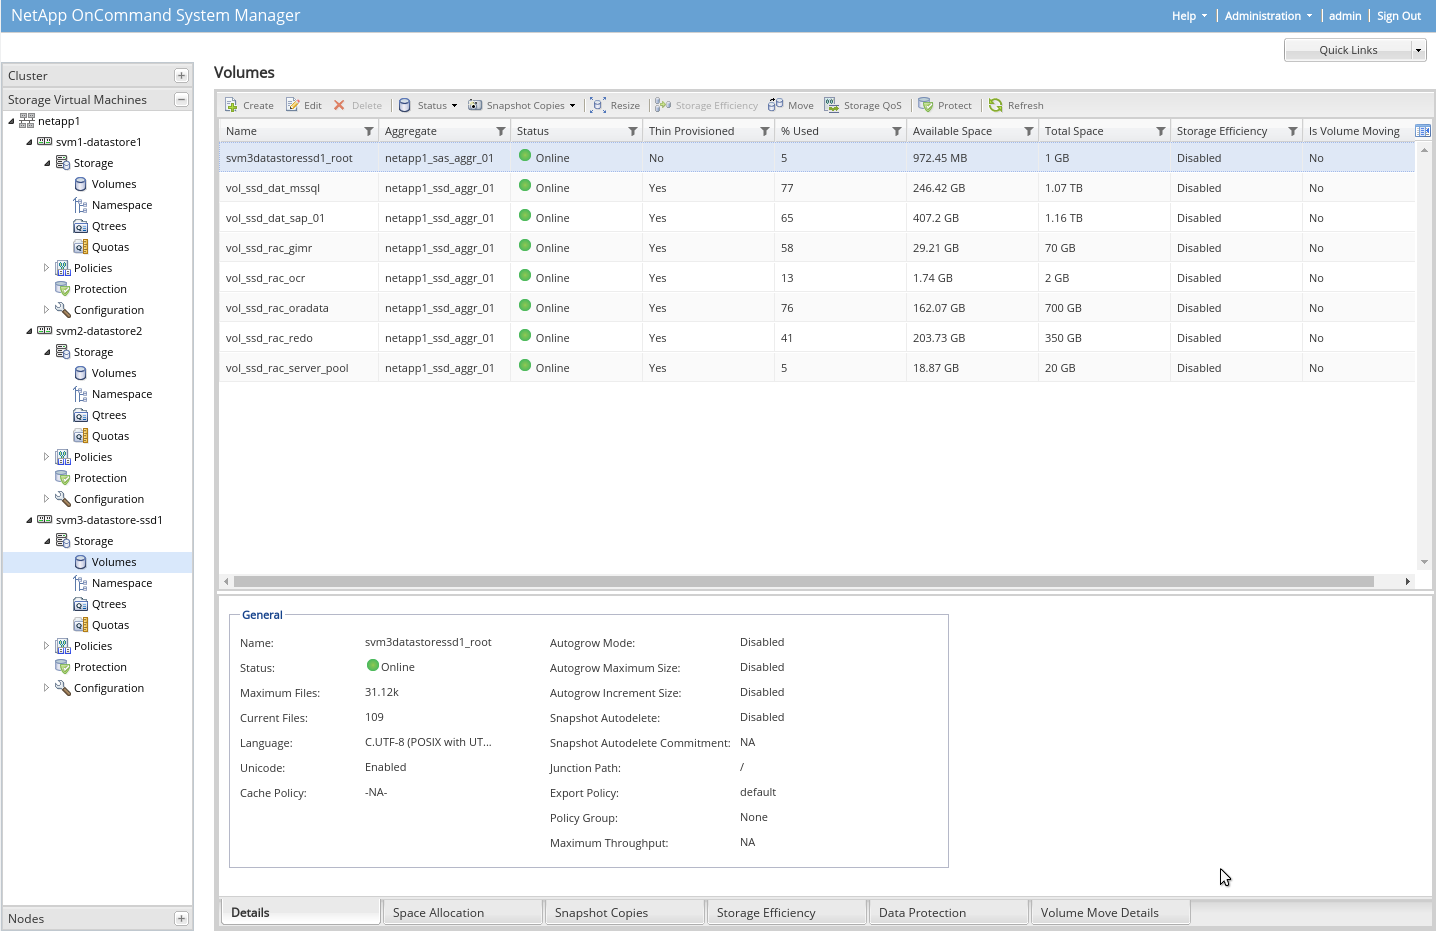
Task: Expand the Nodes pane with plus button
Action: [x=181, y=919]
